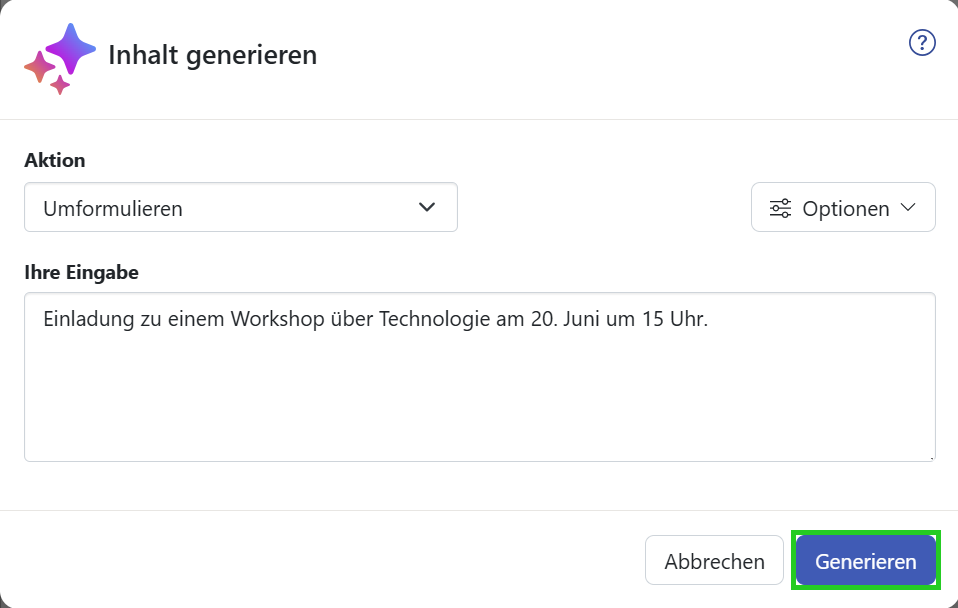Expand Optionen using its chevron arrow
Image resolution: width=958 pixels, height=608 pixels.
click(x=908, y=207)
